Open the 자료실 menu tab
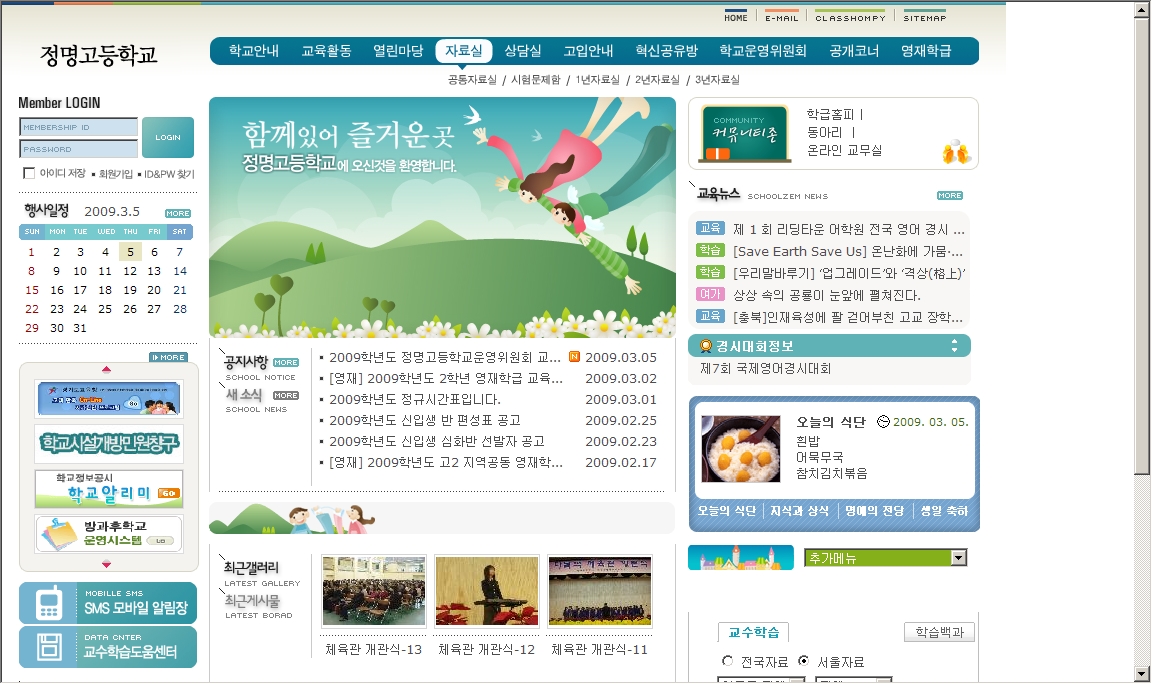Screen dimensions: 1152x684 [x=464, y=51]
